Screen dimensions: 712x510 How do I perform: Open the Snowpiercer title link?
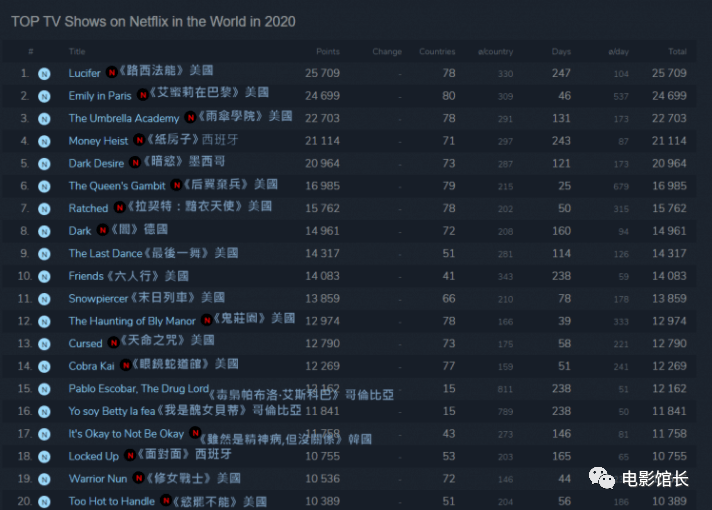point(99,298)
